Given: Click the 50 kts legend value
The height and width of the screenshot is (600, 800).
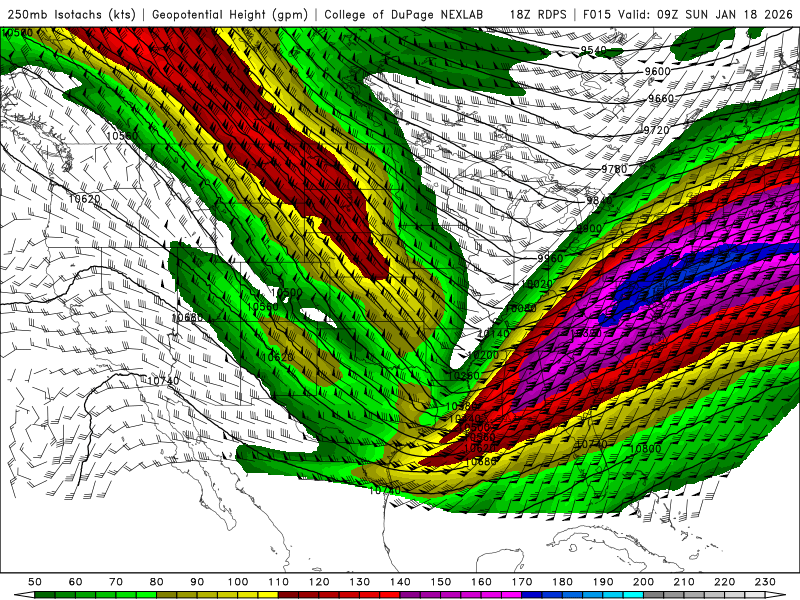Looking at the screenshot, I should click(35, 582).
